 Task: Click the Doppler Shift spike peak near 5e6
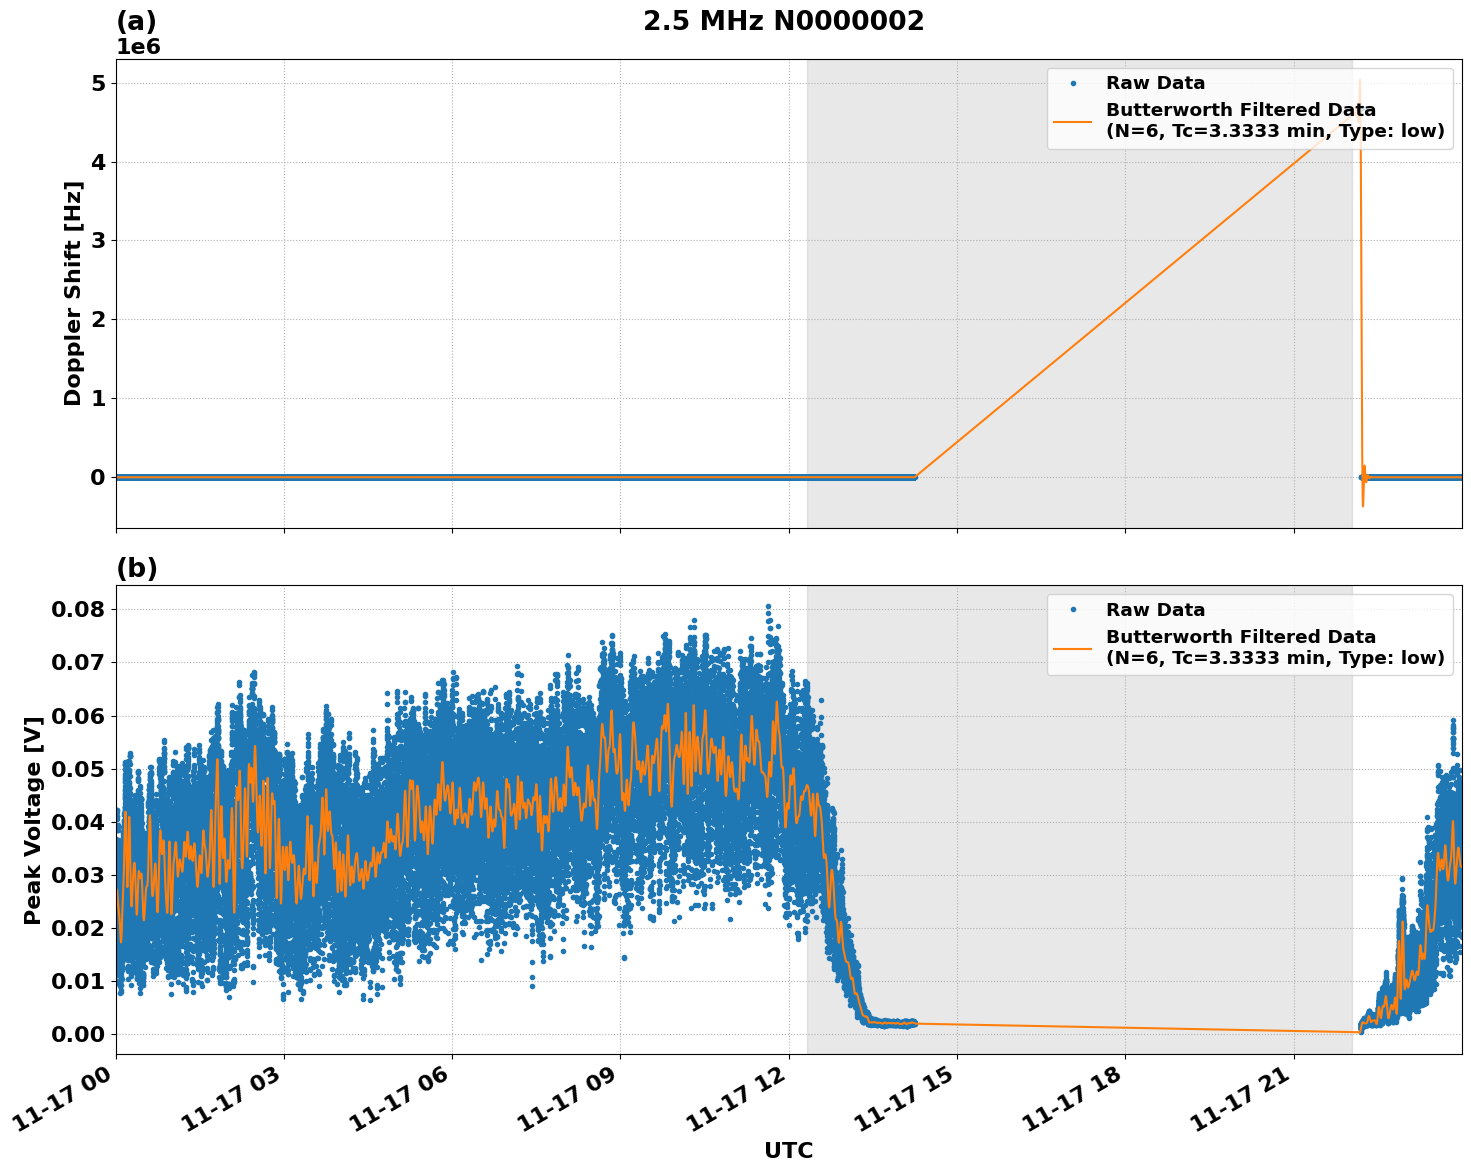[1359, 80]
